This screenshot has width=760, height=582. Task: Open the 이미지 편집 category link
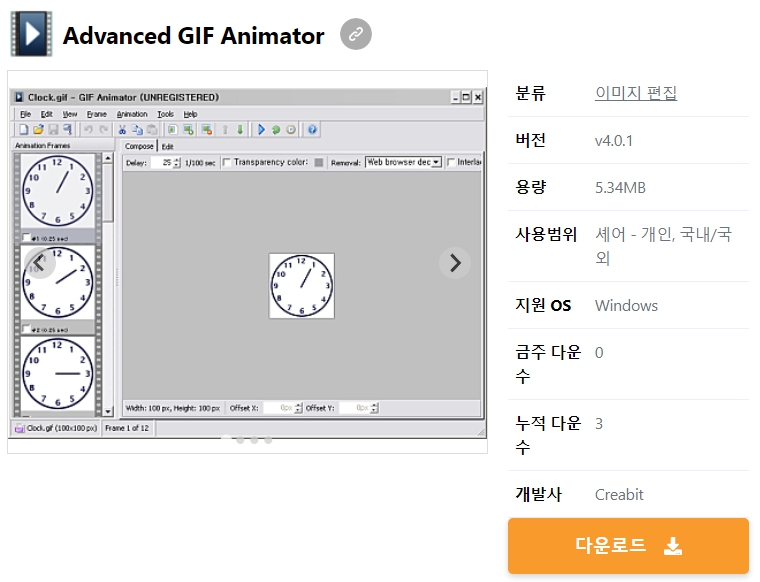[x=636, y=93]
